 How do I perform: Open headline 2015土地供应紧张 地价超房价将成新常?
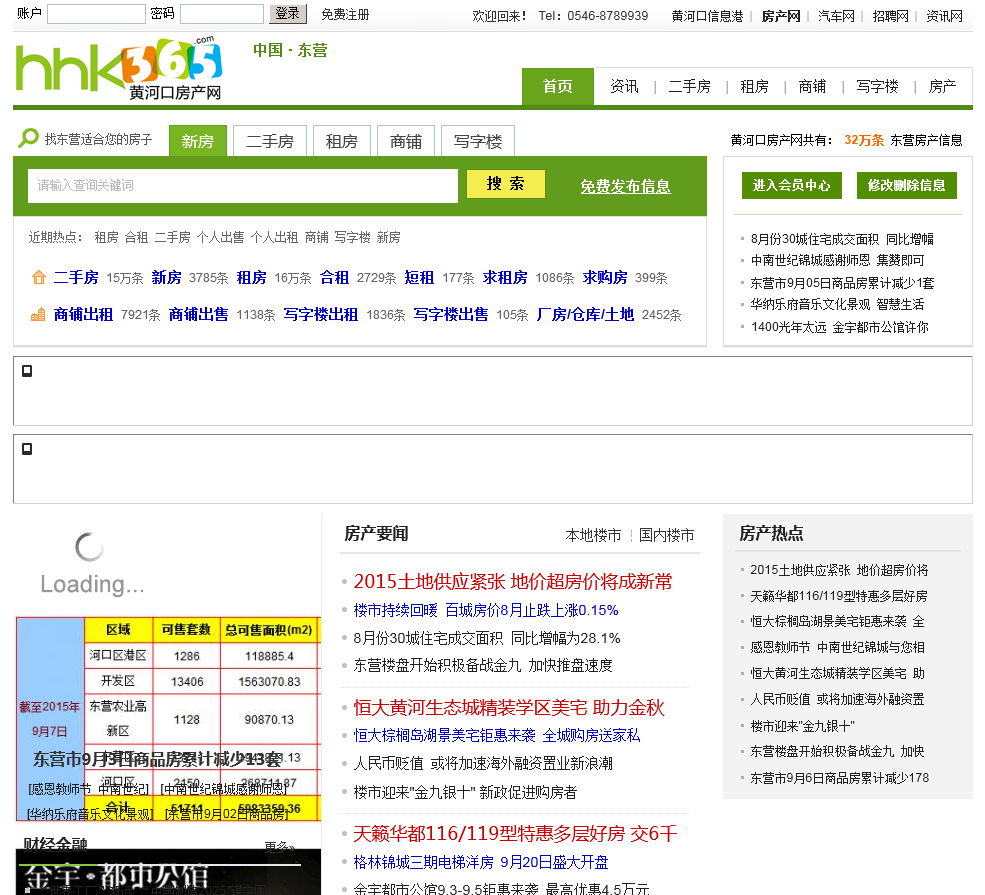click(513, 582)
